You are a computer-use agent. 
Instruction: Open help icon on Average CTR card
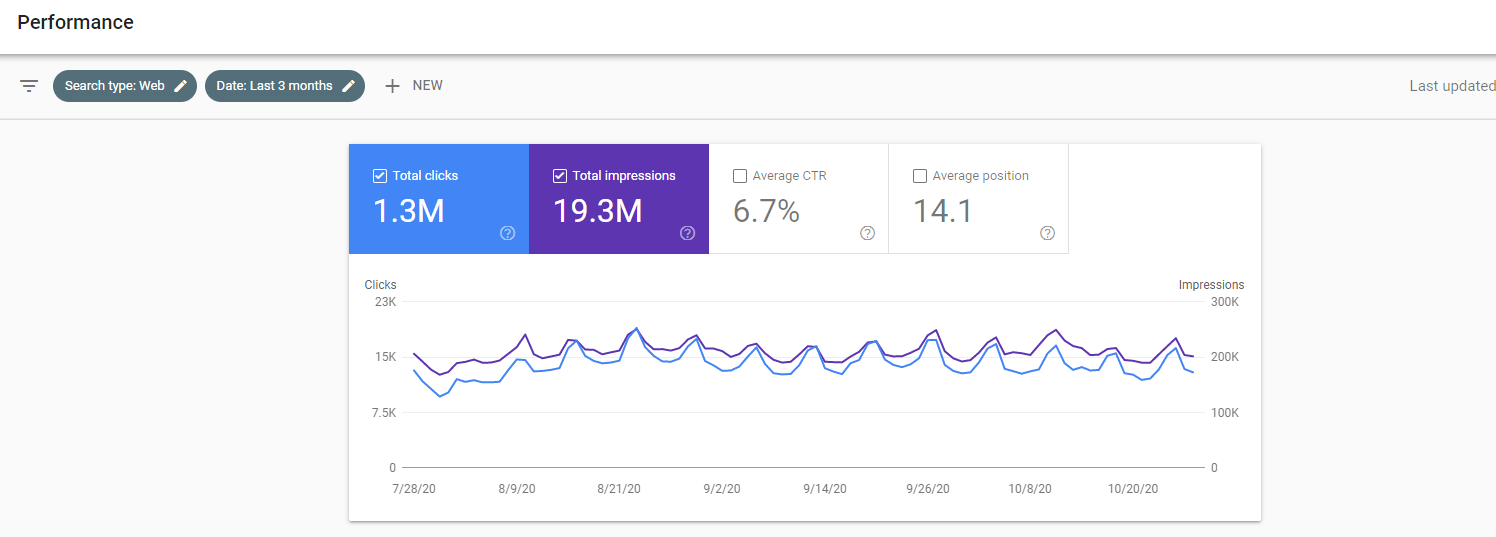click(x=867, y=233)
